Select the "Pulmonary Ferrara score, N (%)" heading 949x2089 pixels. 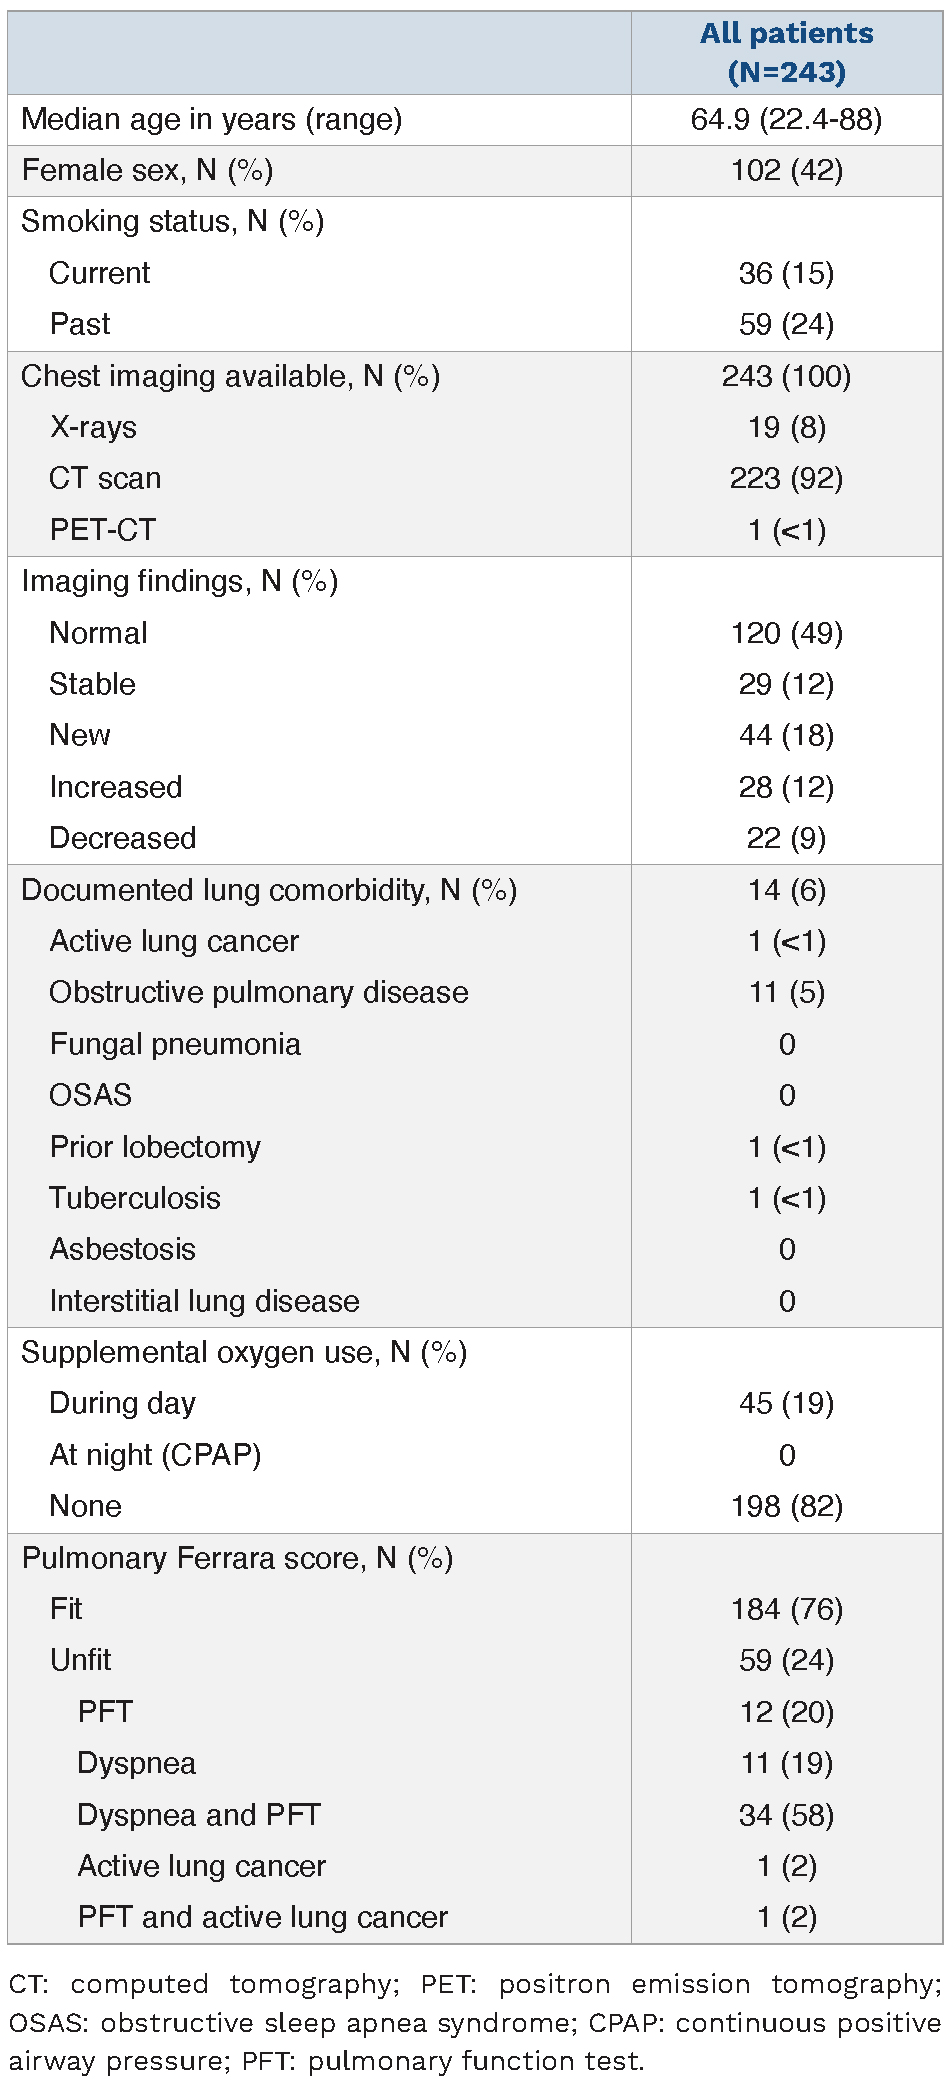[x=237, y=1558]
